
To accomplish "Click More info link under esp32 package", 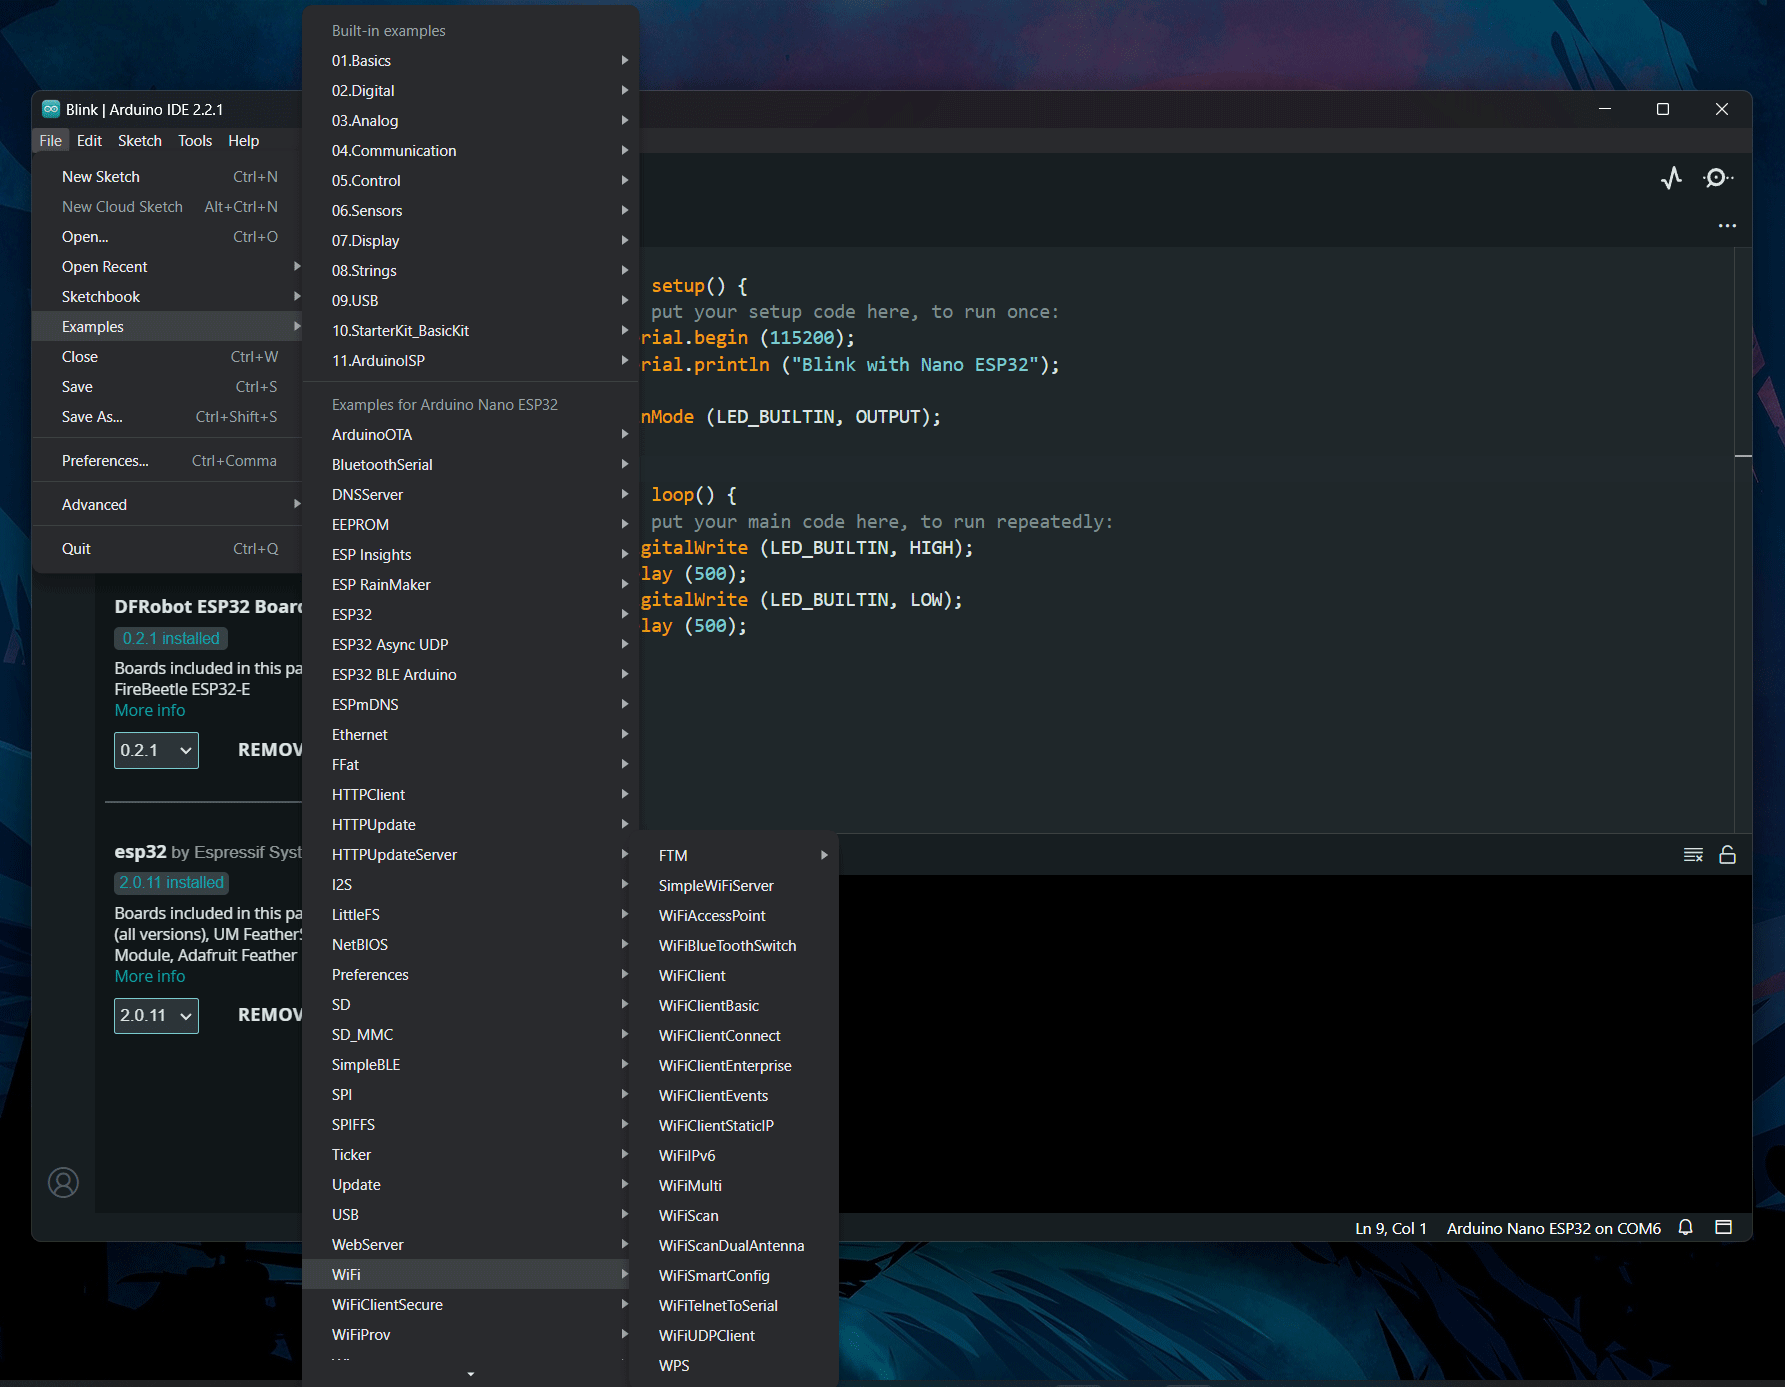I will [150, 976].
